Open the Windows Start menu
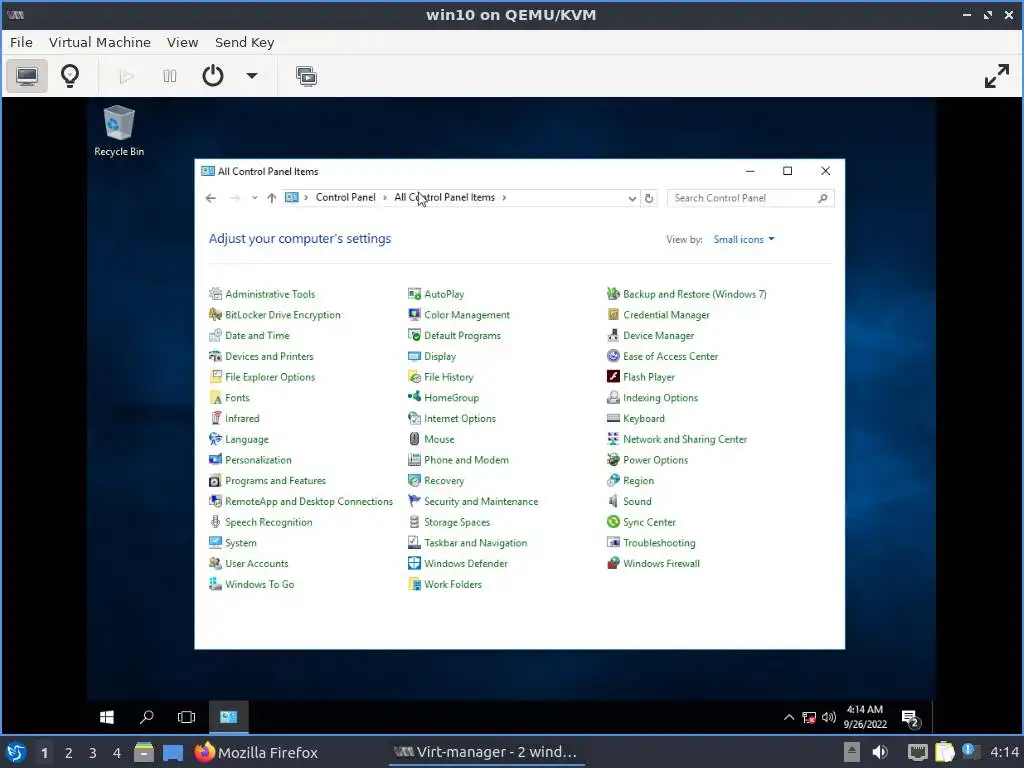The height and width of the screenshot is (768, 1024). tap(106, 717)
